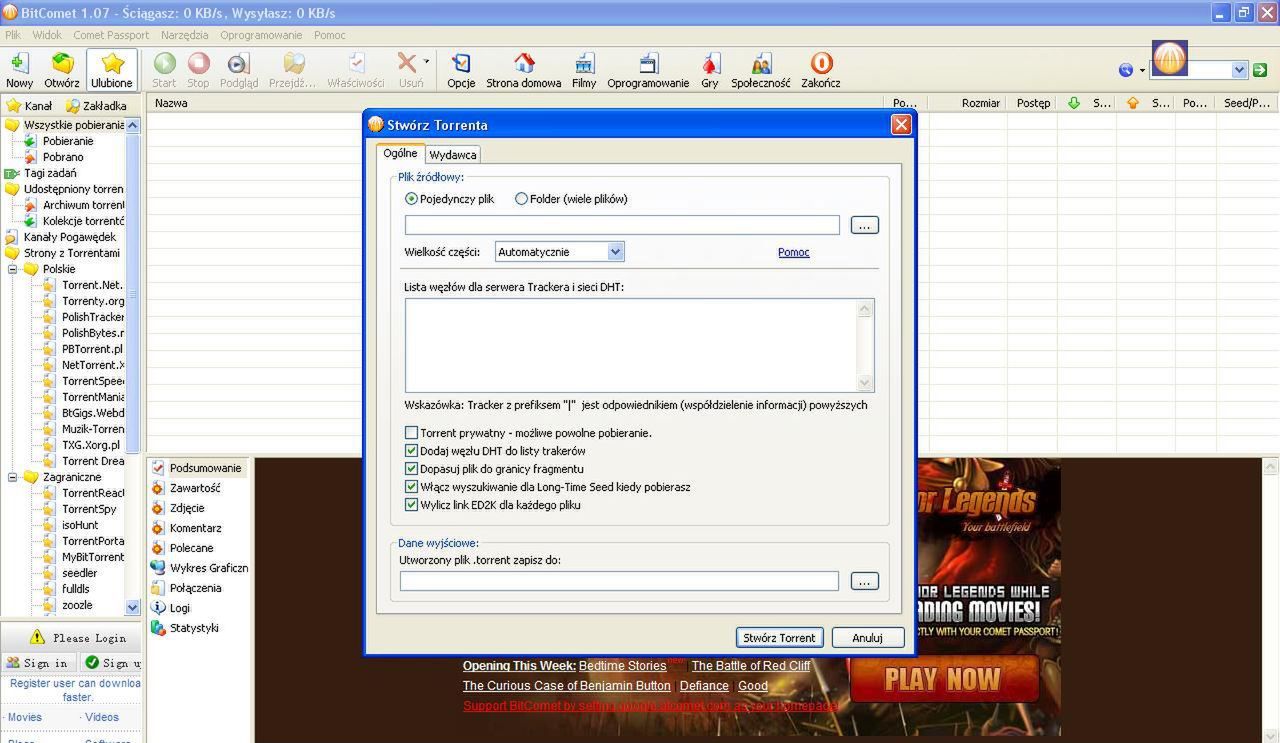The height and width of the screenshot is (743, 1280).
Task: Open search engine selector dropdown arrow
Action: (1142, 70)
